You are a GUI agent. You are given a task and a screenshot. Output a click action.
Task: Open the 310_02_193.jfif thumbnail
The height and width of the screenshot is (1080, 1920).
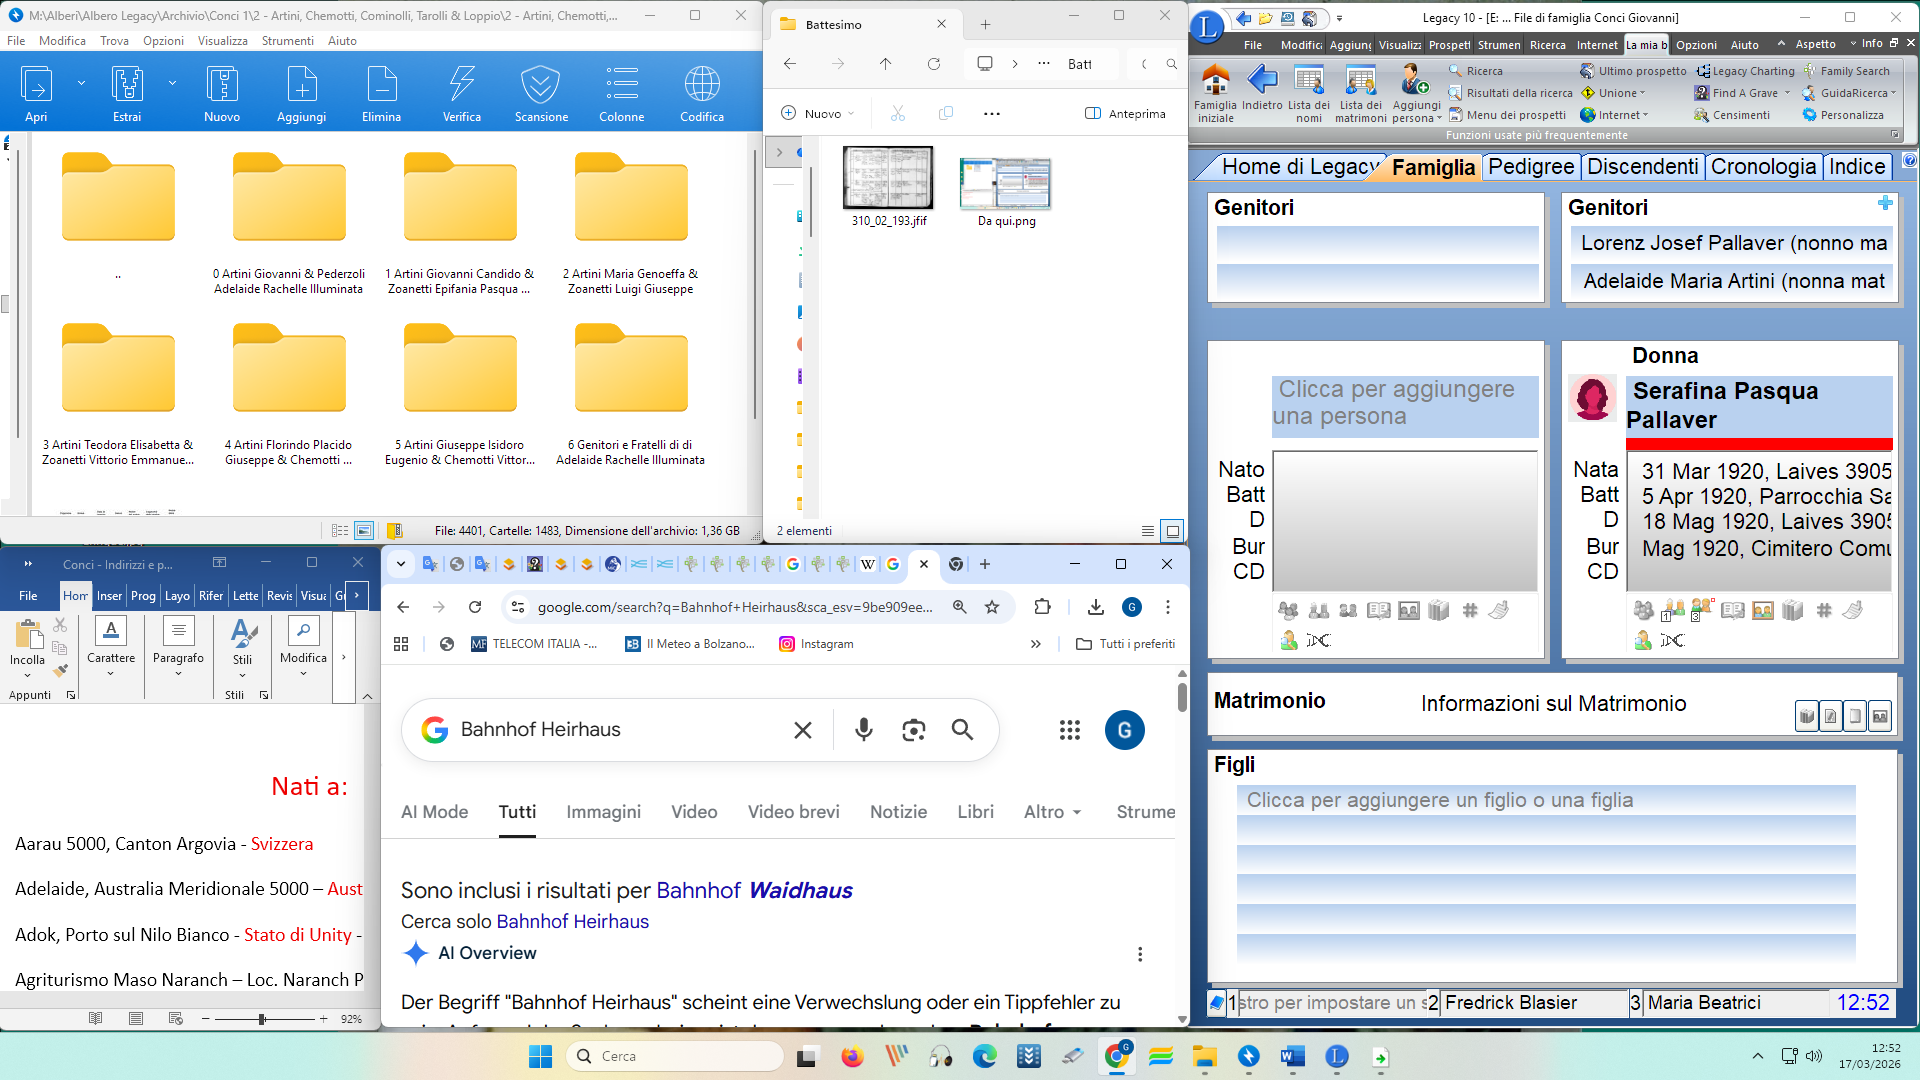[888, 179]
